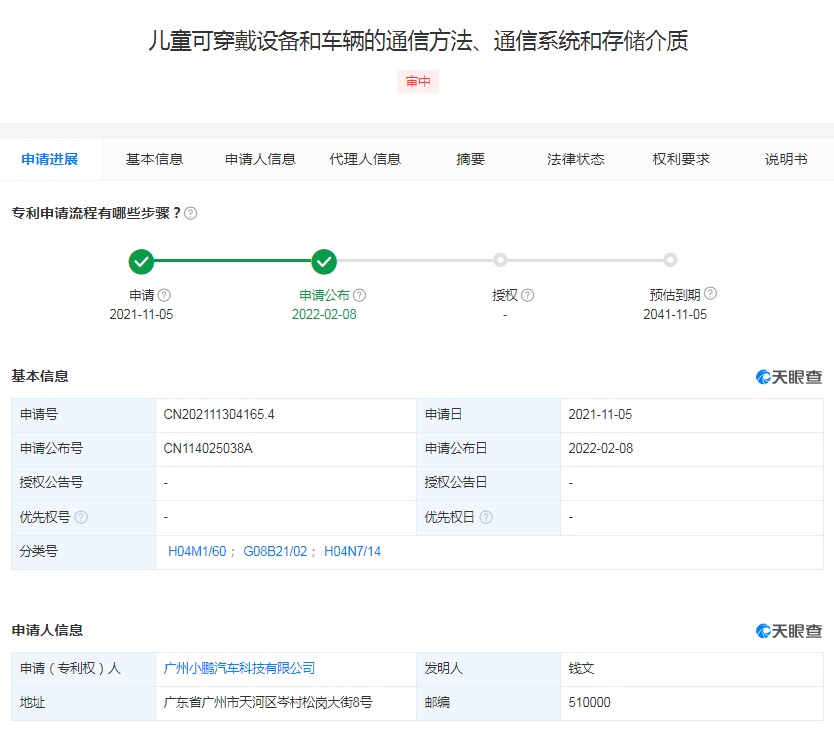Screen dimensions: 834x736
Task: Open classification link H04M1/60
Action: [x=198, y=552]
